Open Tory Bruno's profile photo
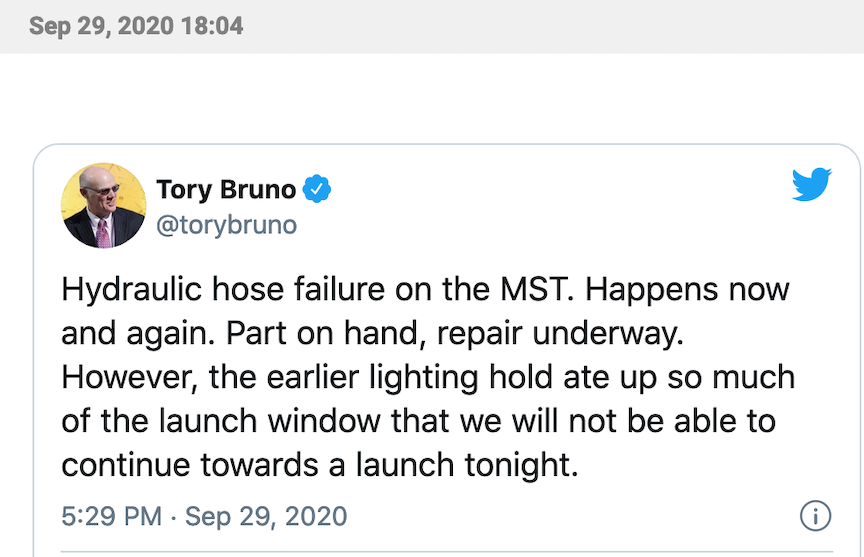The width and height of the screenshot is (864, 557). pos(104,205)
